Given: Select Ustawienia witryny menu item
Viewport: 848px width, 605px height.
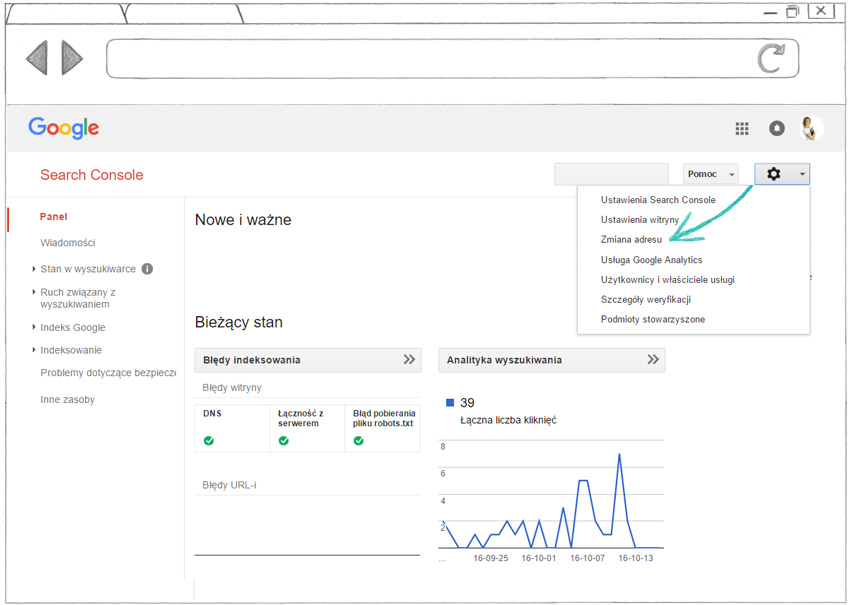Looking at the screenshot, I should point(639,220).
